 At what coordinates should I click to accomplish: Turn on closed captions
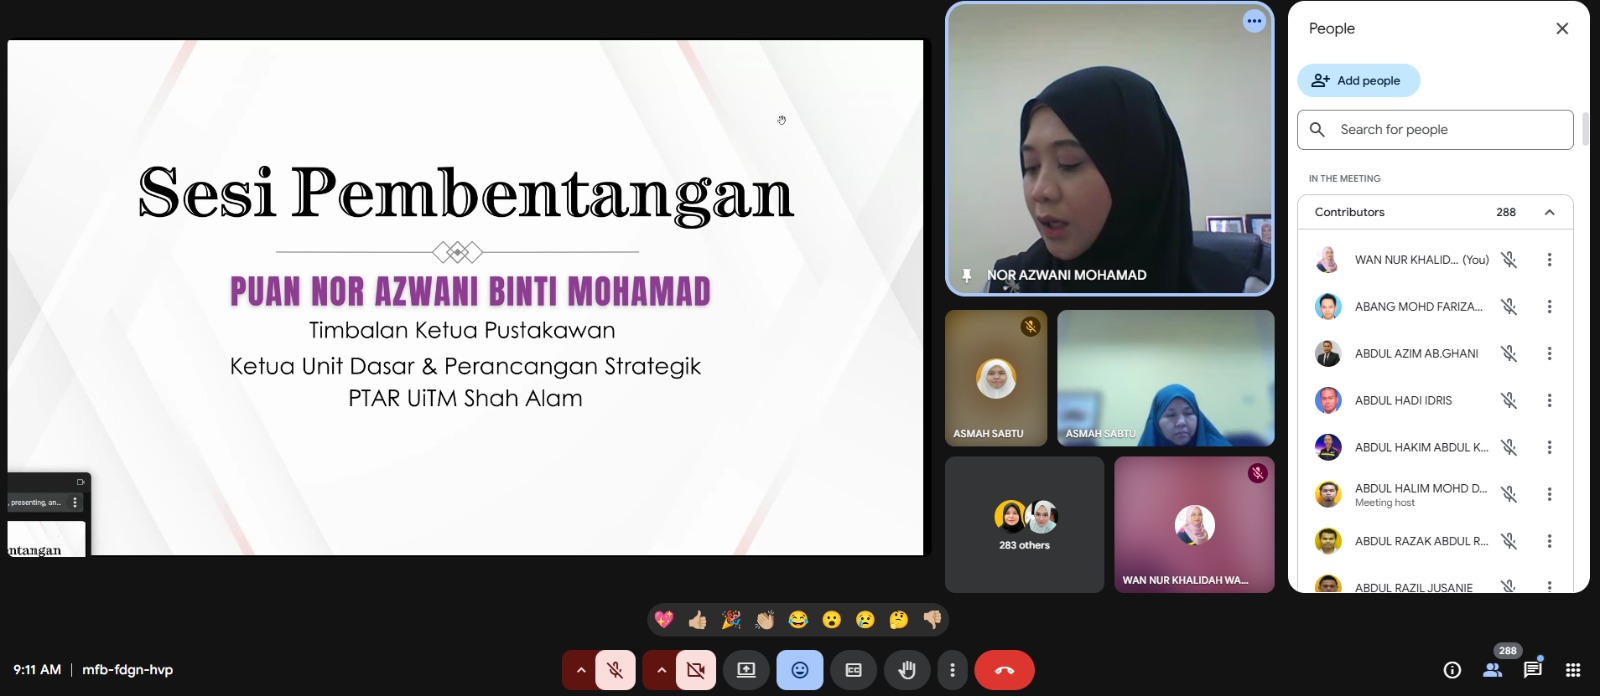tap(854, 670)
